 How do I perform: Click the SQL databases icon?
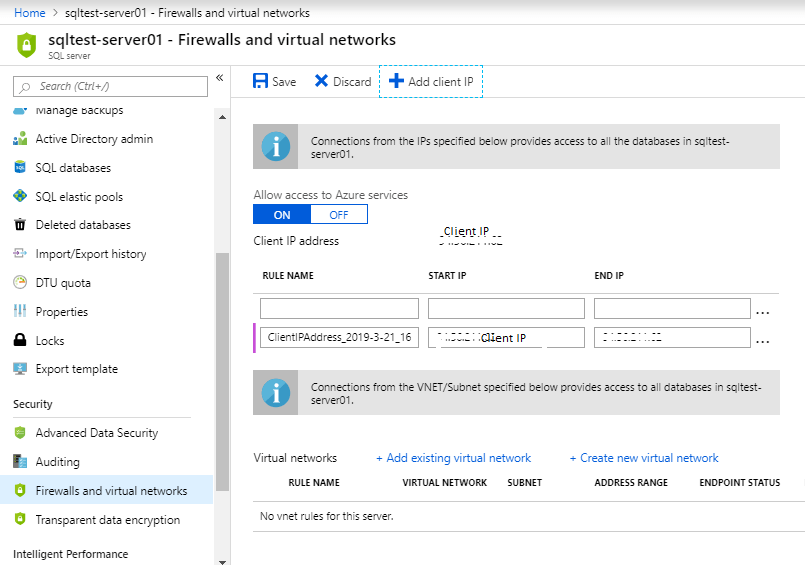click(x=20, y=167)
